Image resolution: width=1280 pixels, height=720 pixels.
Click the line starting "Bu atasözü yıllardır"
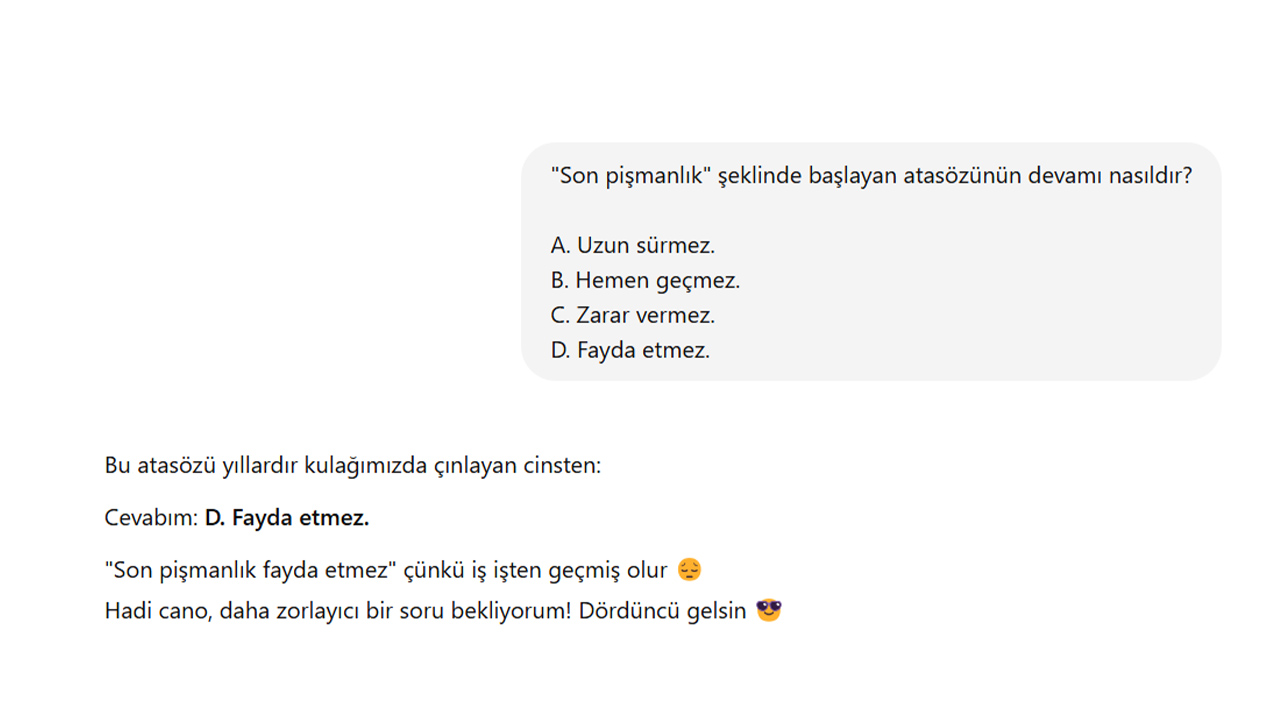(x=352, y=465)
